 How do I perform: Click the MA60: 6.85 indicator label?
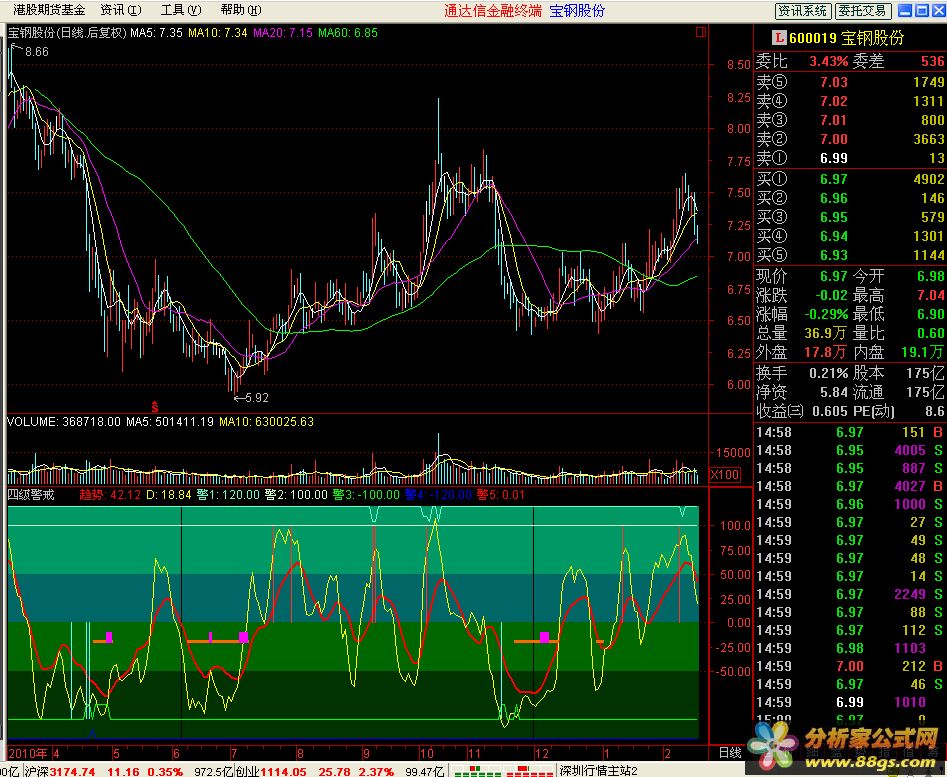point(348,33)
